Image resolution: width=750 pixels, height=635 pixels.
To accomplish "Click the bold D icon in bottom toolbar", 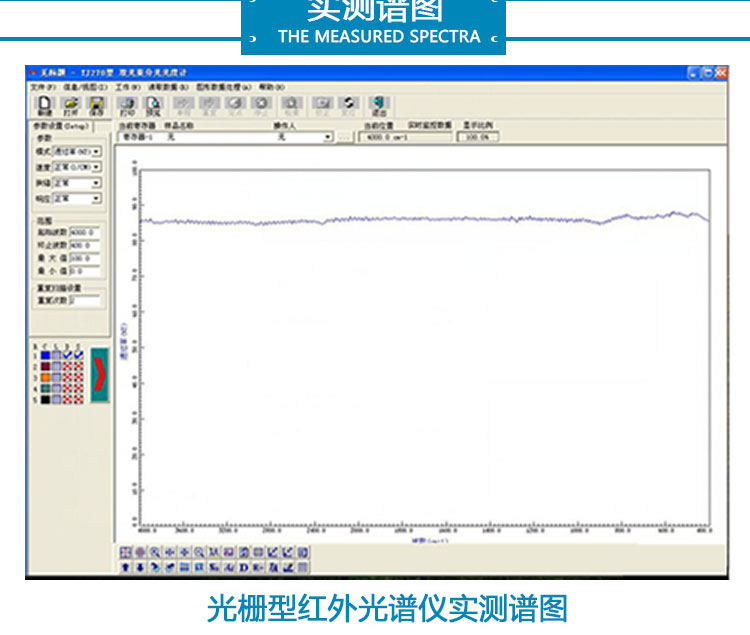I will pos(244,568).
